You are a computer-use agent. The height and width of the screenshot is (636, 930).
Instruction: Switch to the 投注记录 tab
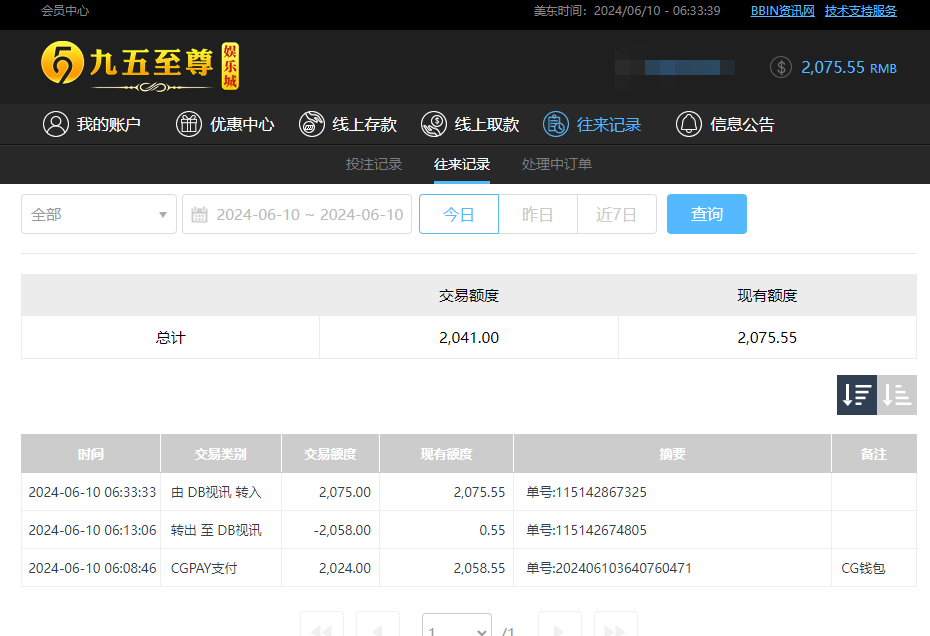(x=374, y=164)
